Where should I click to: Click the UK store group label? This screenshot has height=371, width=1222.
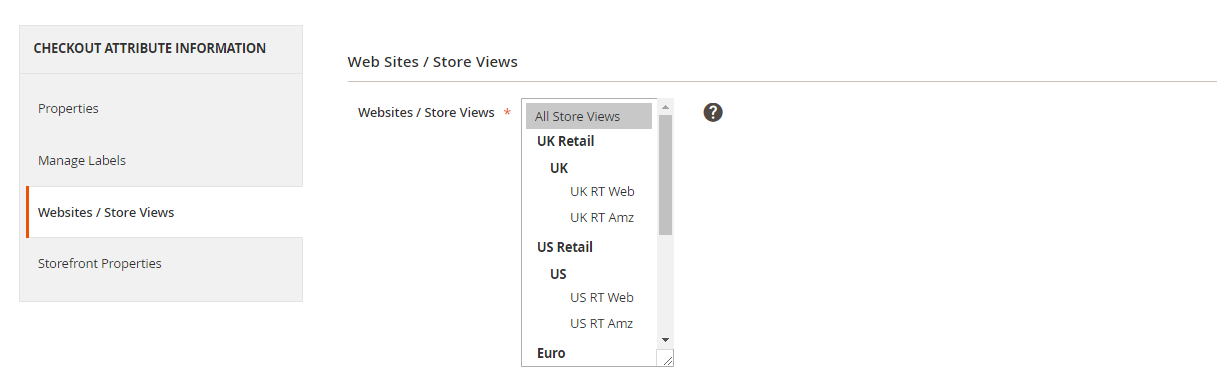559,168
